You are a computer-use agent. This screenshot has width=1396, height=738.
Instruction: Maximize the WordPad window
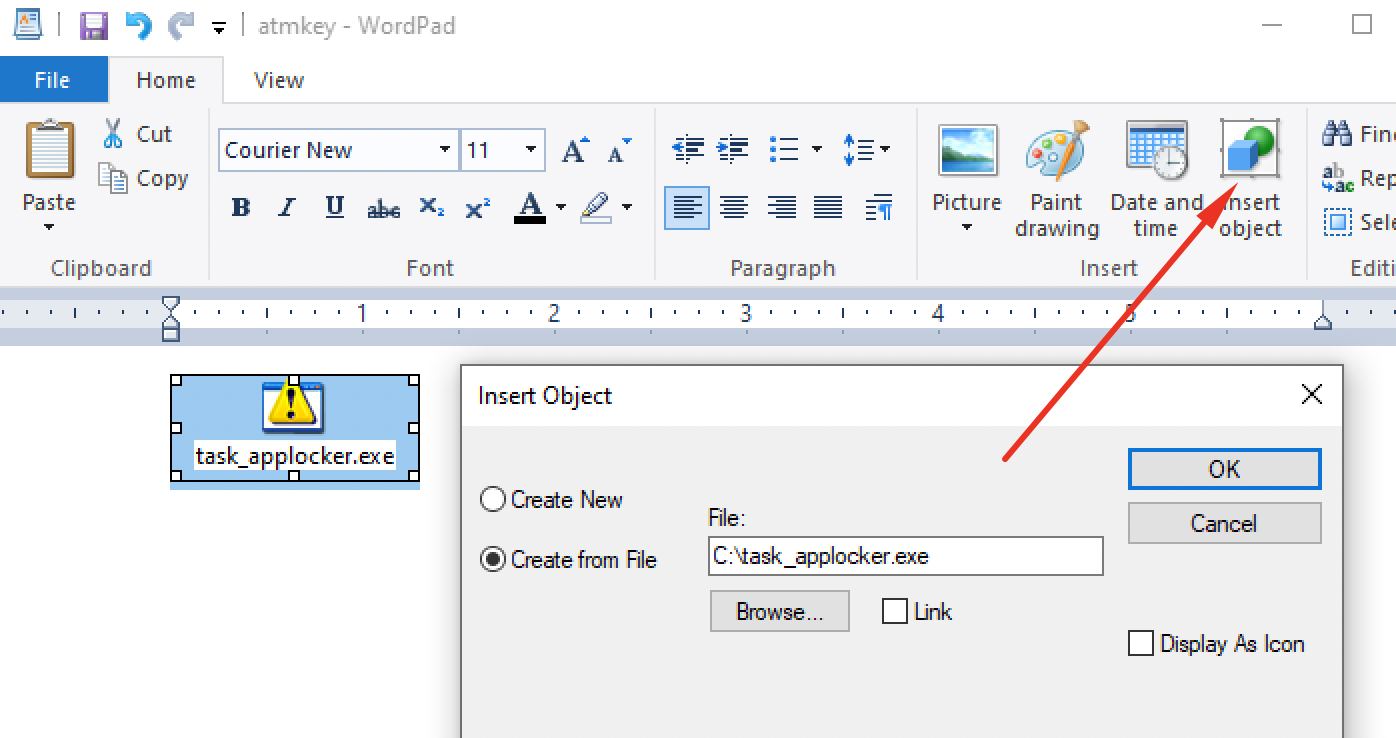(1361, 24)
